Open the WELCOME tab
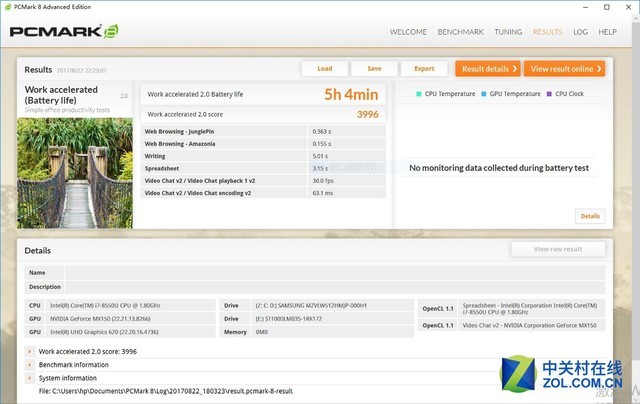This screenshot has width=640, height=404. (408, 32)
